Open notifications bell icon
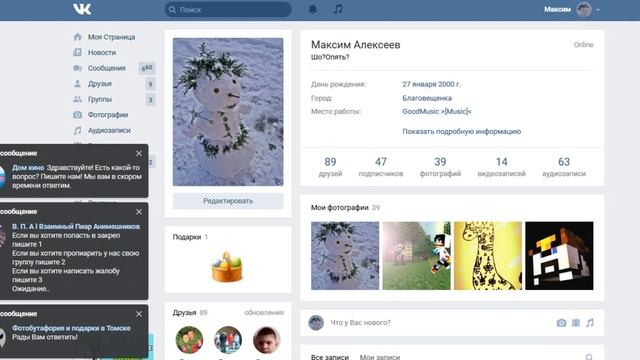Image resolution: width=640 pixels, height=360 pixels. point(313,9)
